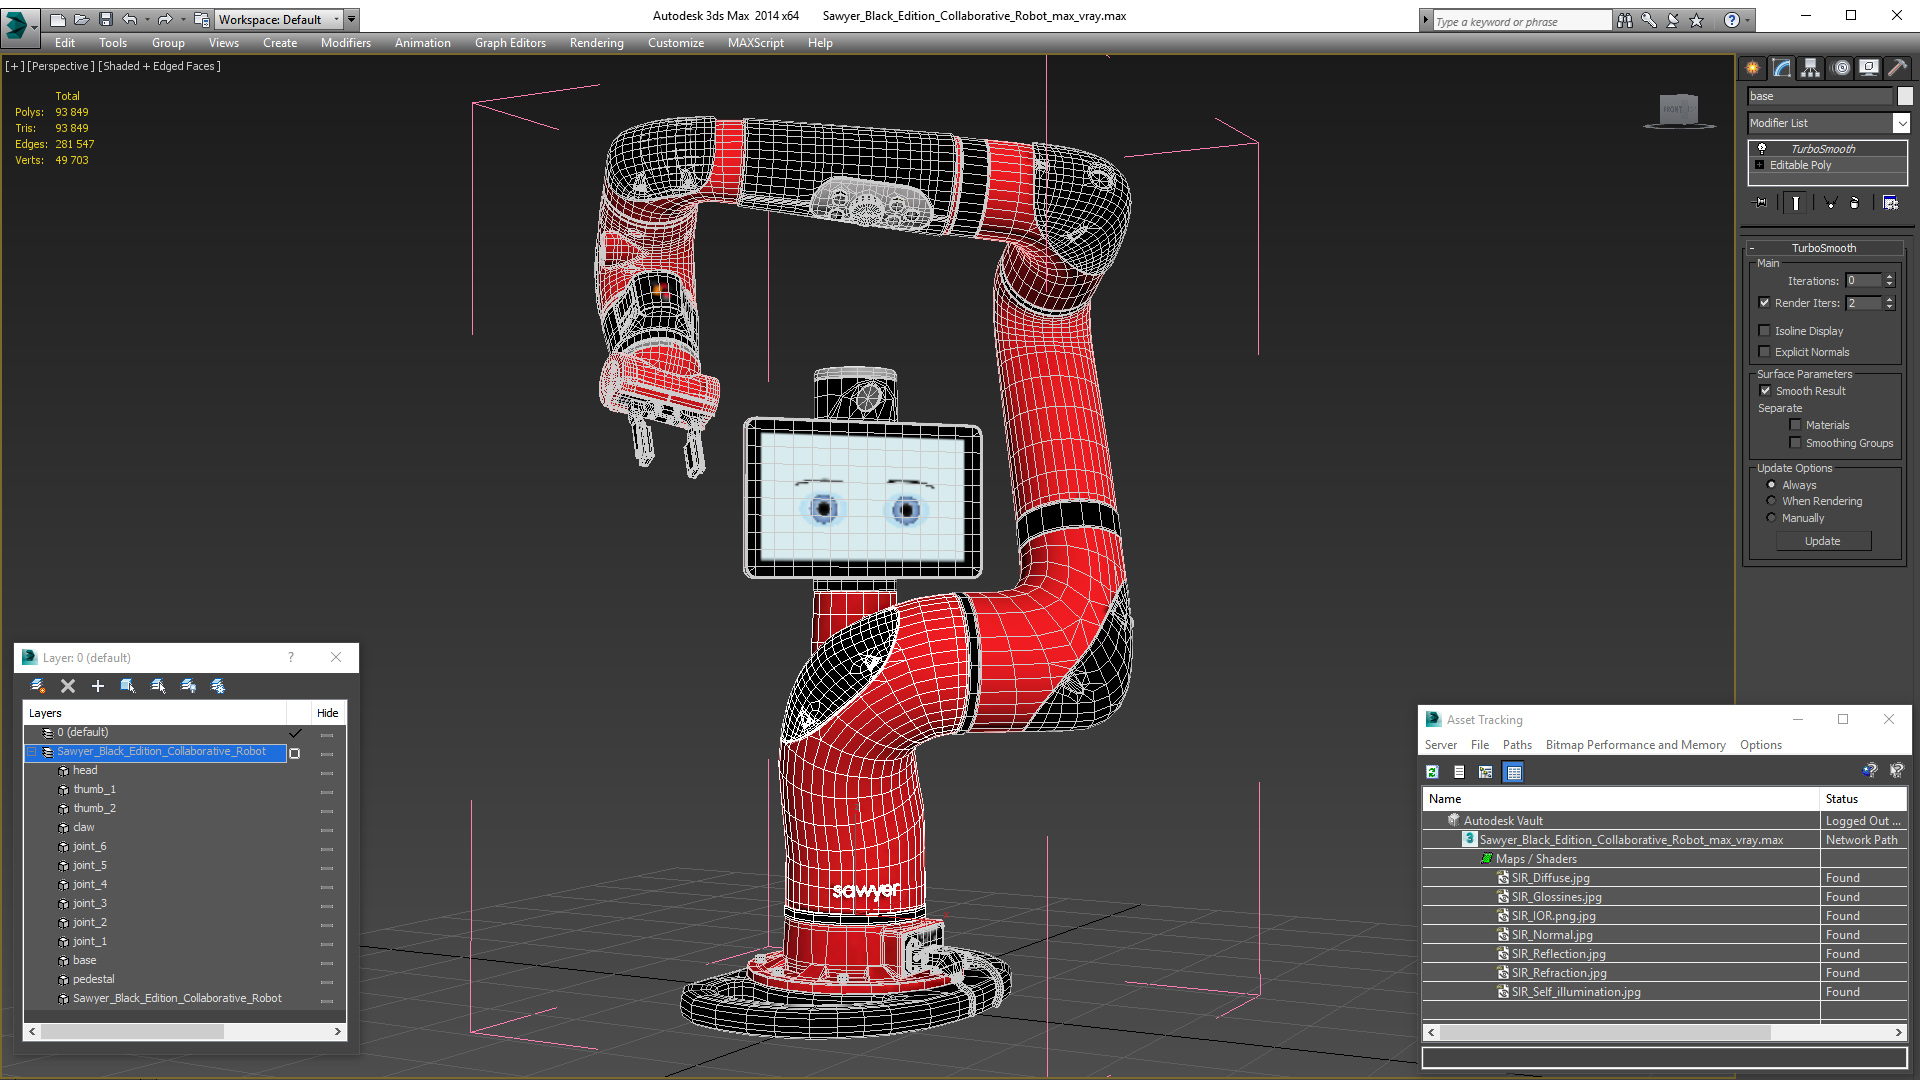
Task: Click Delete Layer X icon in Layer dialog
Action: coord(68,686)
